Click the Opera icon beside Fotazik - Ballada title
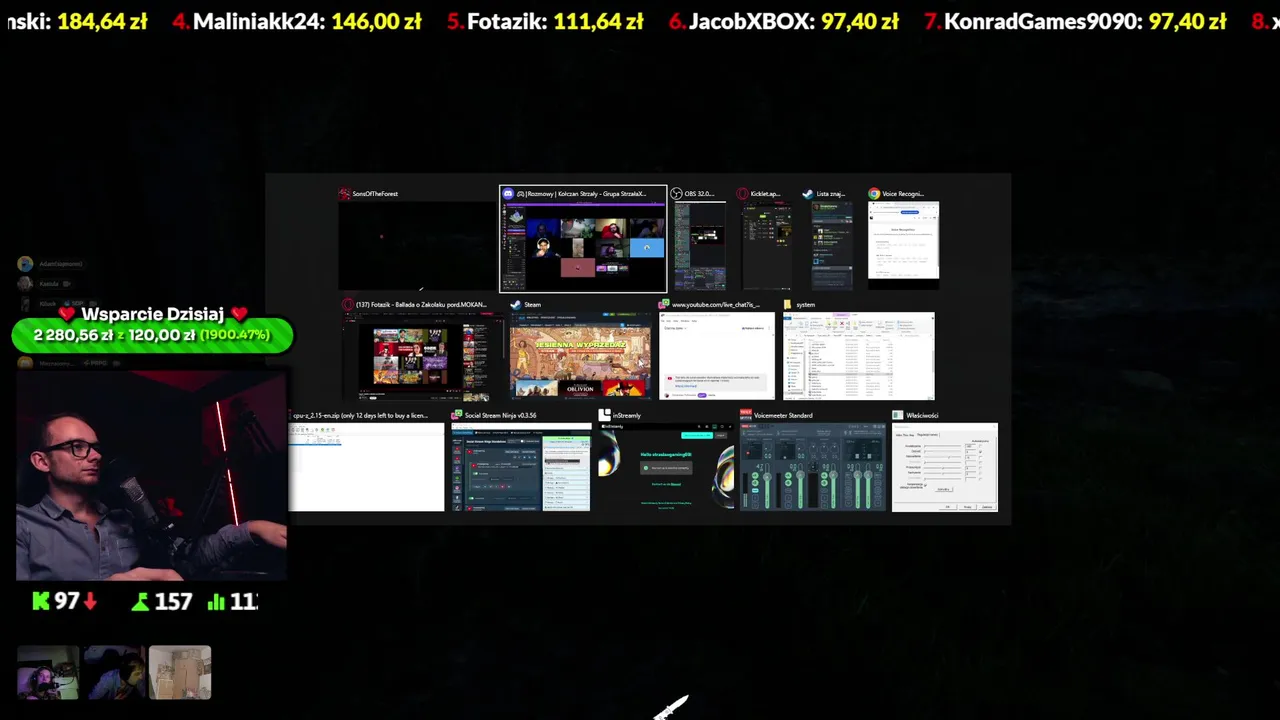 point(348,305)
